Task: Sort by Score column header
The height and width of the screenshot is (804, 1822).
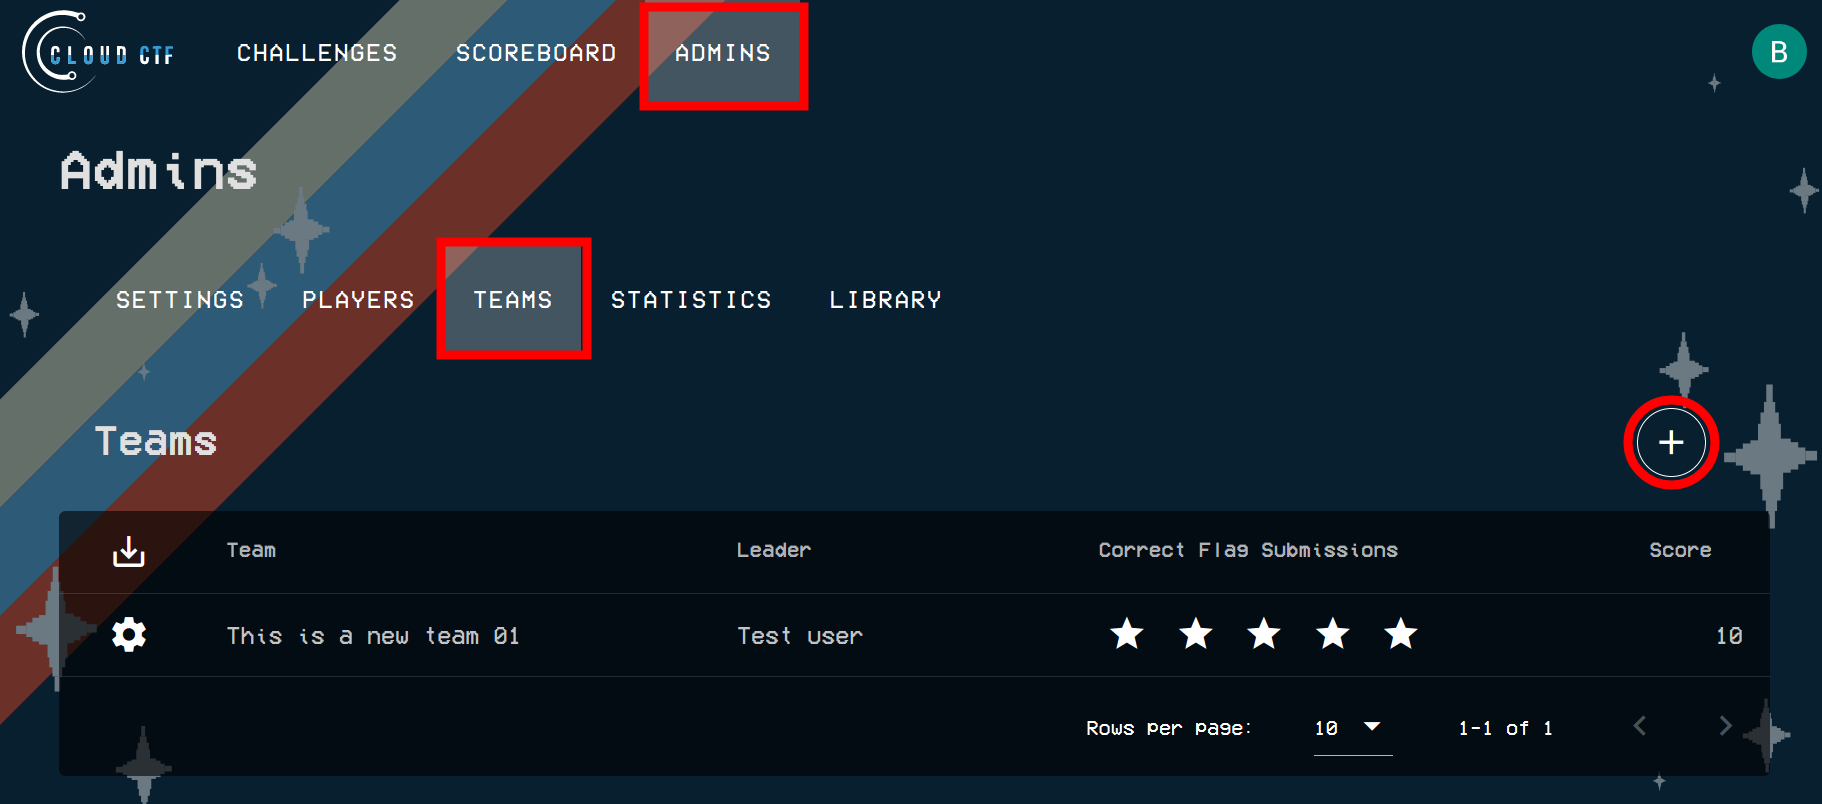Action: point(1680,550)
